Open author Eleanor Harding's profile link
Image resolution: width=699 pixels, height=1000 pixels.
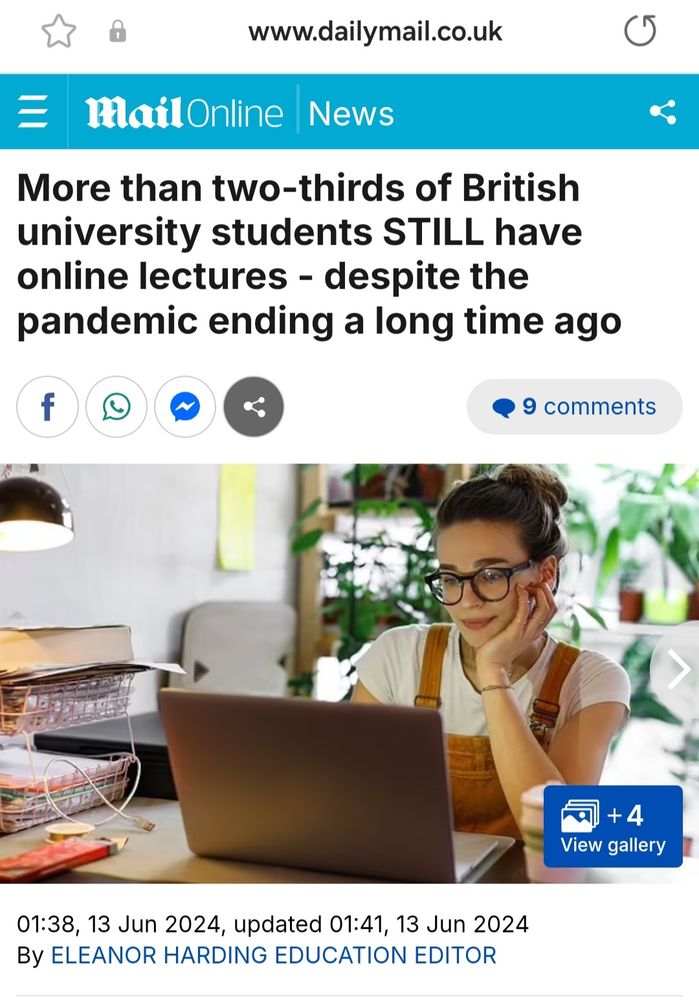[273, 955]
